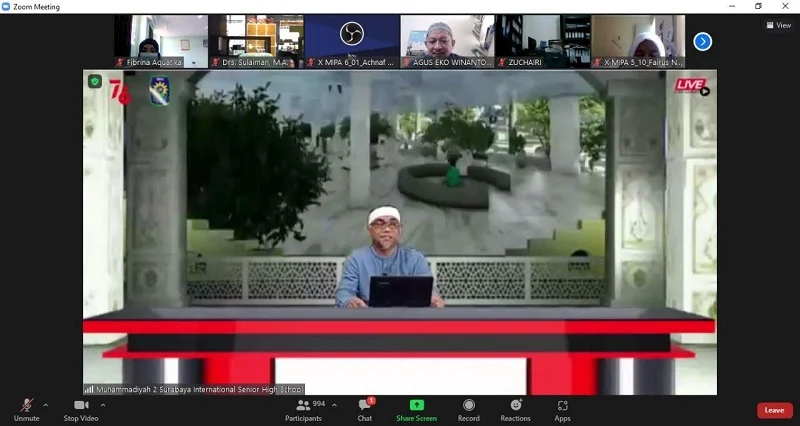Select AGUS EKO WINANTO video thumbnail
Screen dimensions: 800x426
(x=447, y=41)
